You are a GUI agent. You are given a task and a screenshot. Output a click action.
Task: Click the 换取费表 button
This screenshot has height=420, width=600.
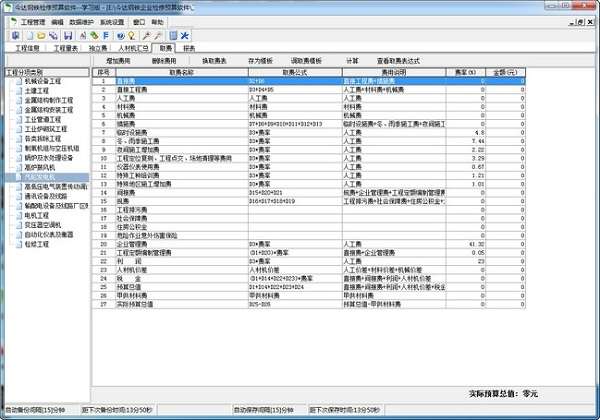click(x=214, y=61)
